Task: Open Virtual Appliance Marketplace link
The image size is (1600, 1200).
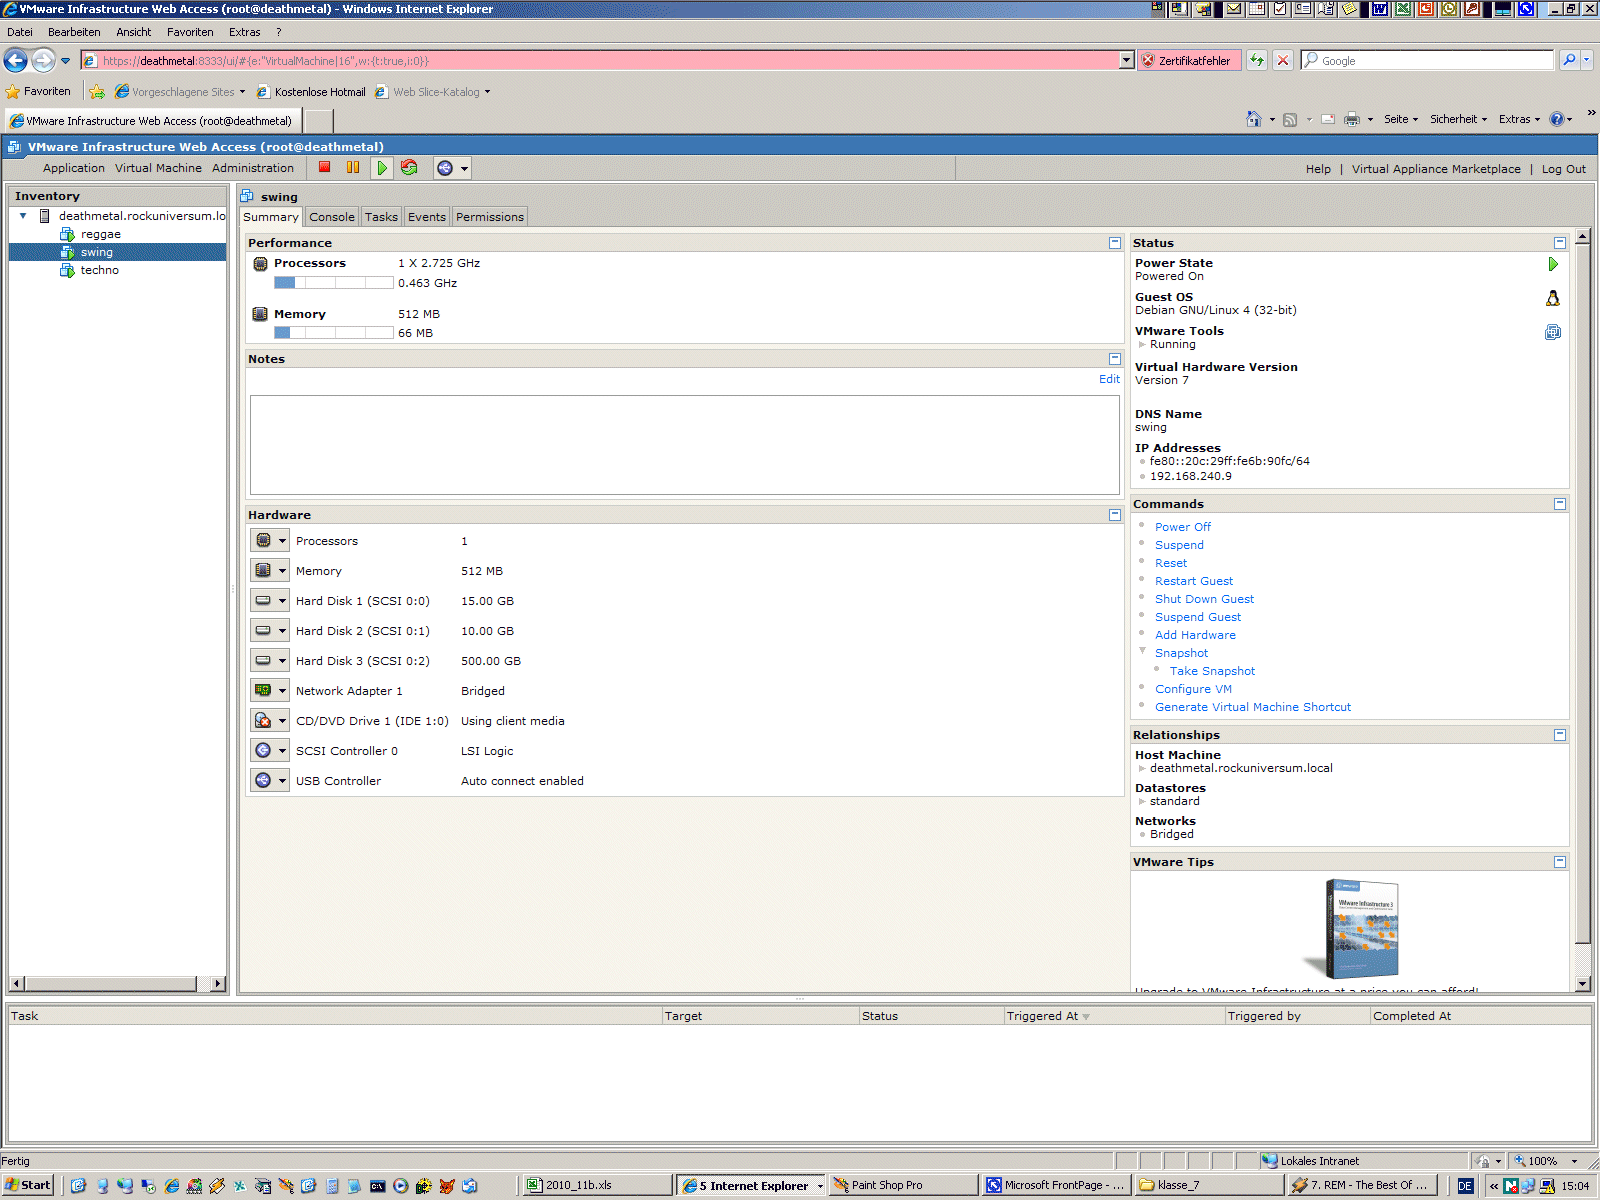Action: click(1436, 169)
